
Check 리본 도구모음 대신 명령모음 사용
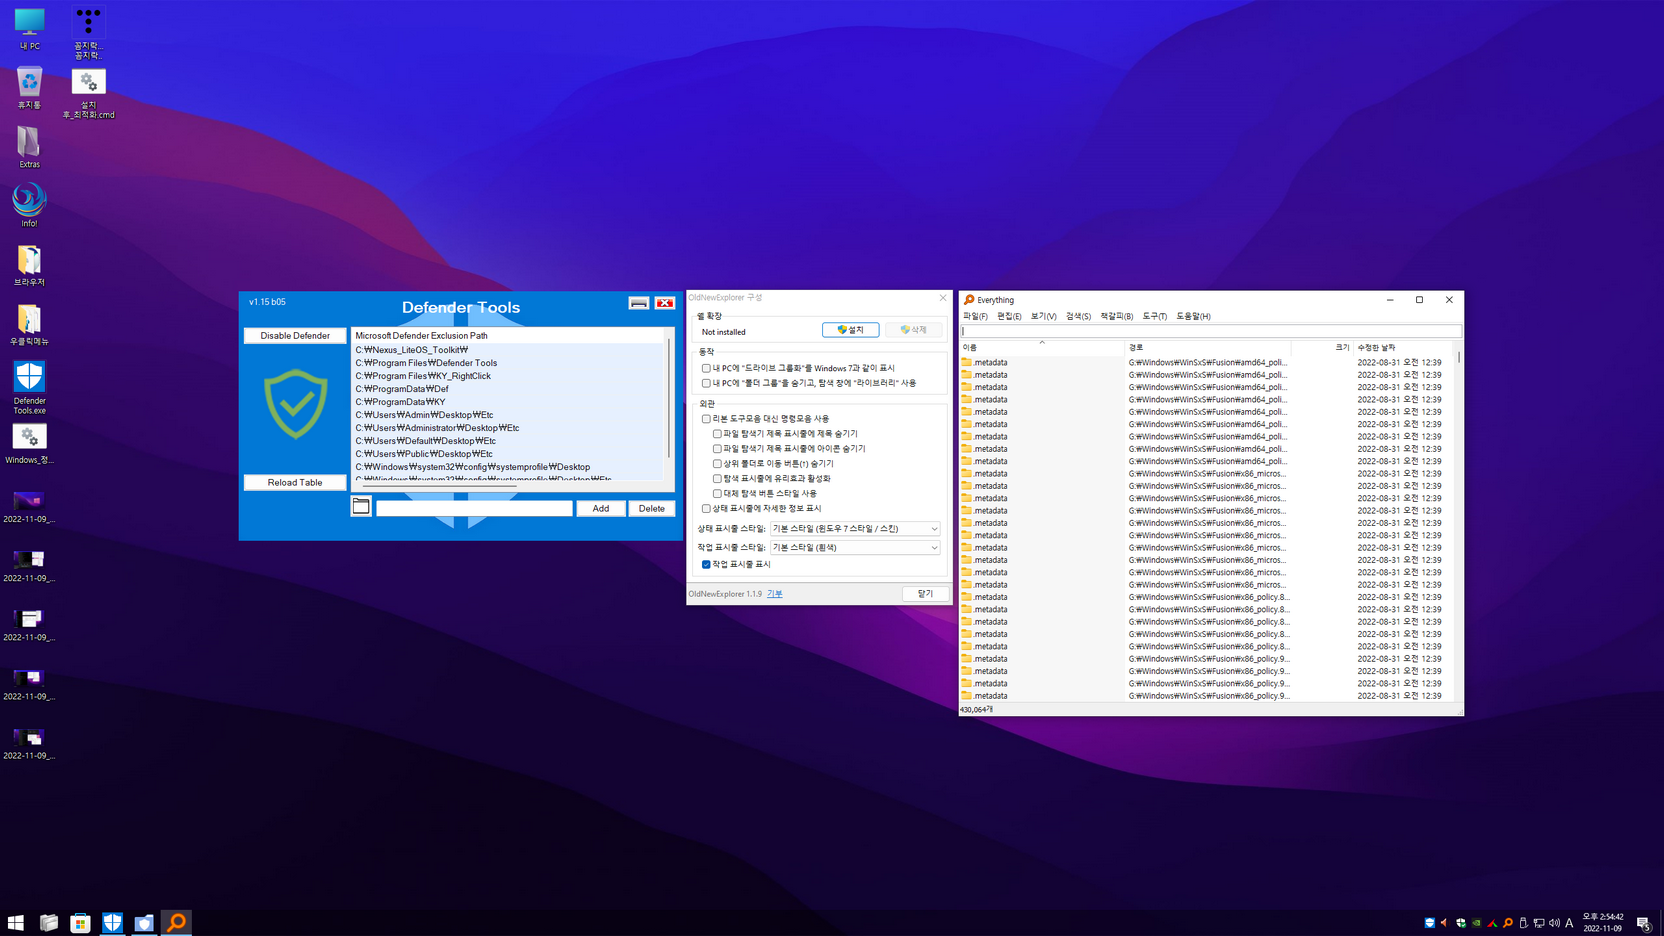pos(706,419)
